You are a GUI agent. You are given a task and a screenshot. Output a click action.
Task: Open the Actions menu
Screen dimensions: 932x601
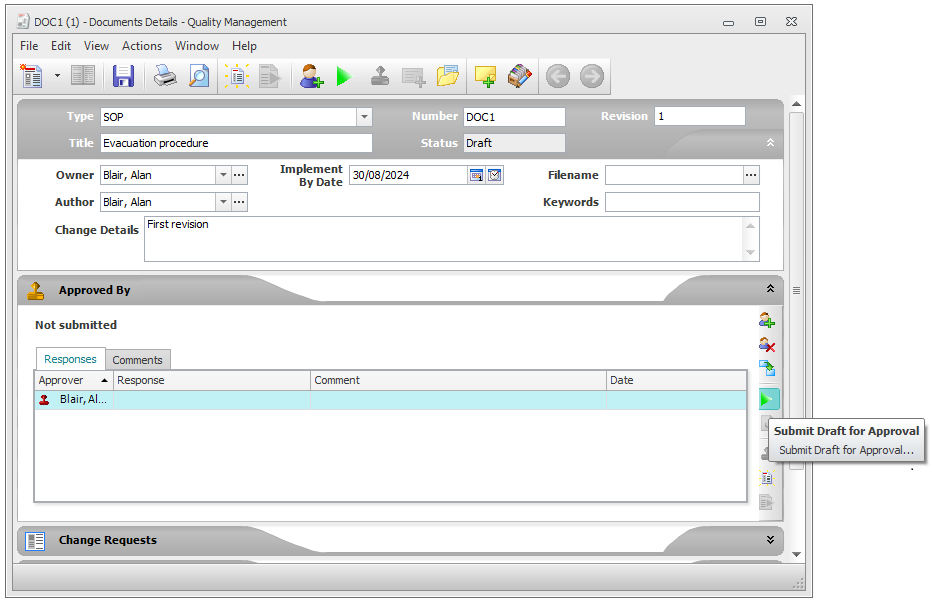tap(141, 45)
